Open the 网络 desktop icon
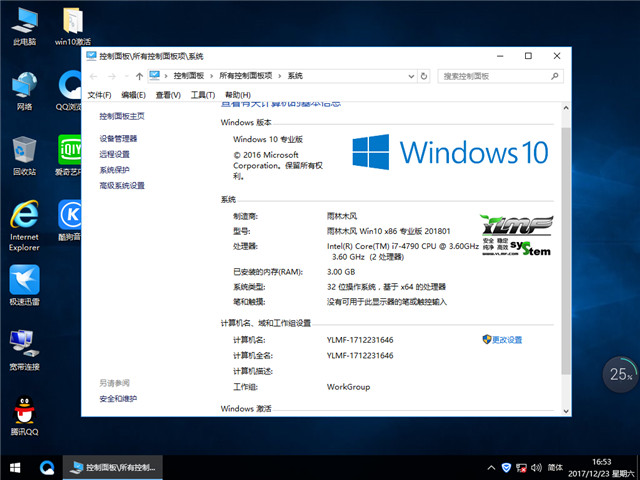Image resolution: width=640 pixels, height=480 pixels. coord(24,91)
